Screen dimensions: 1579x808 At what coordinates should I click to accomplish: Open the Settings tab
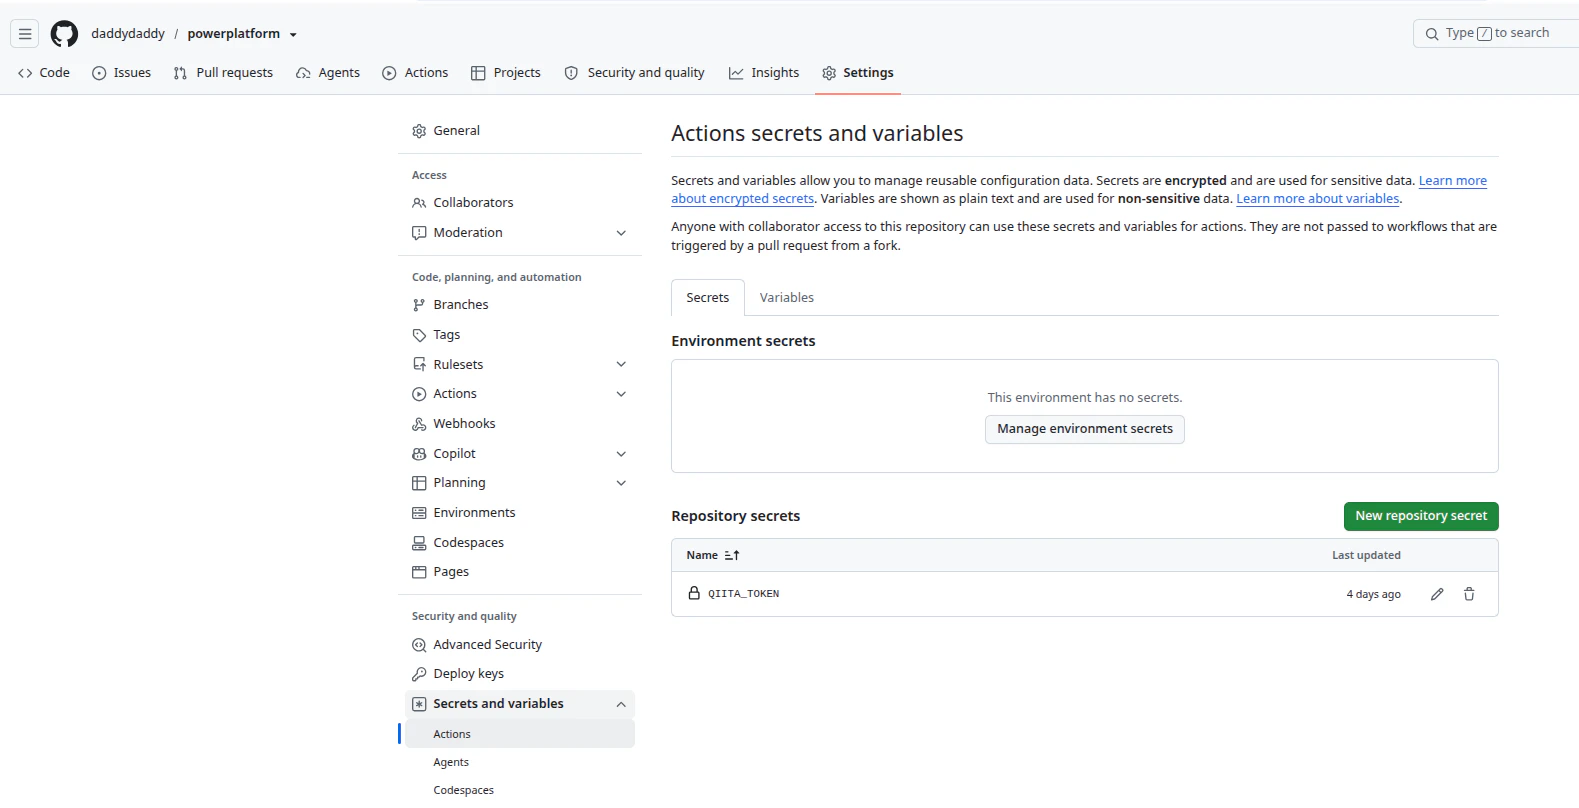tap(858, 73)
